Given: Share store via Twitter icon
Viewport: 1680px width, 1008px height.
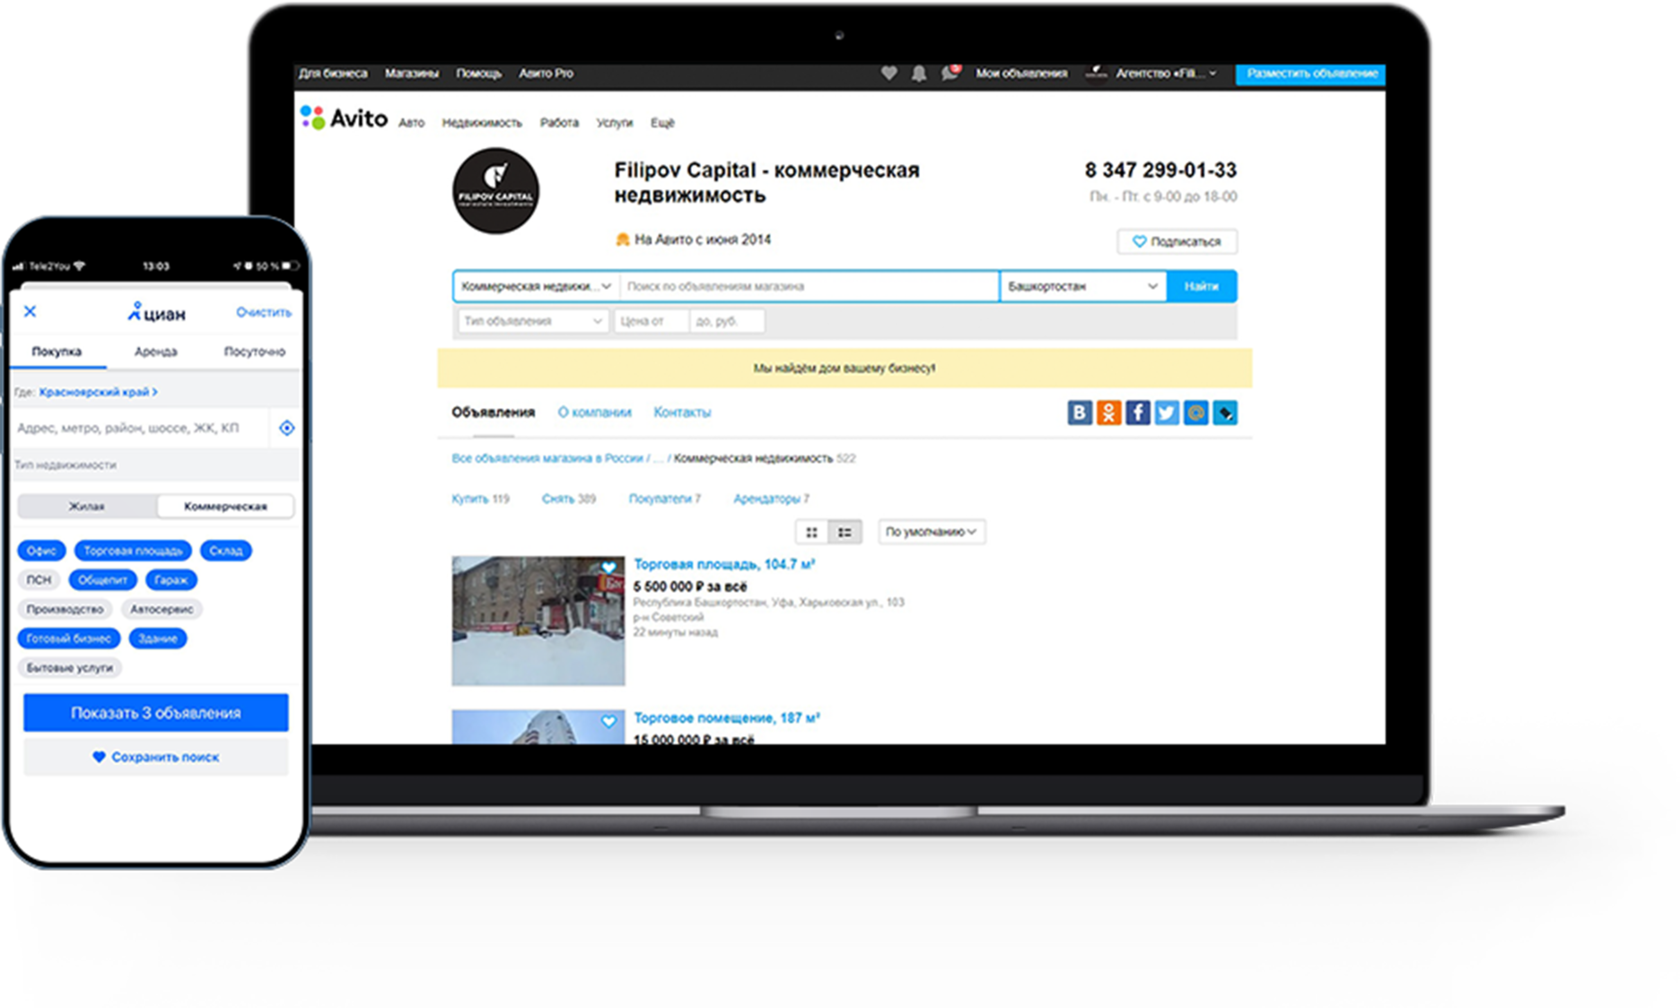Looking at the screenshot, I should (x=1166, y=413).
